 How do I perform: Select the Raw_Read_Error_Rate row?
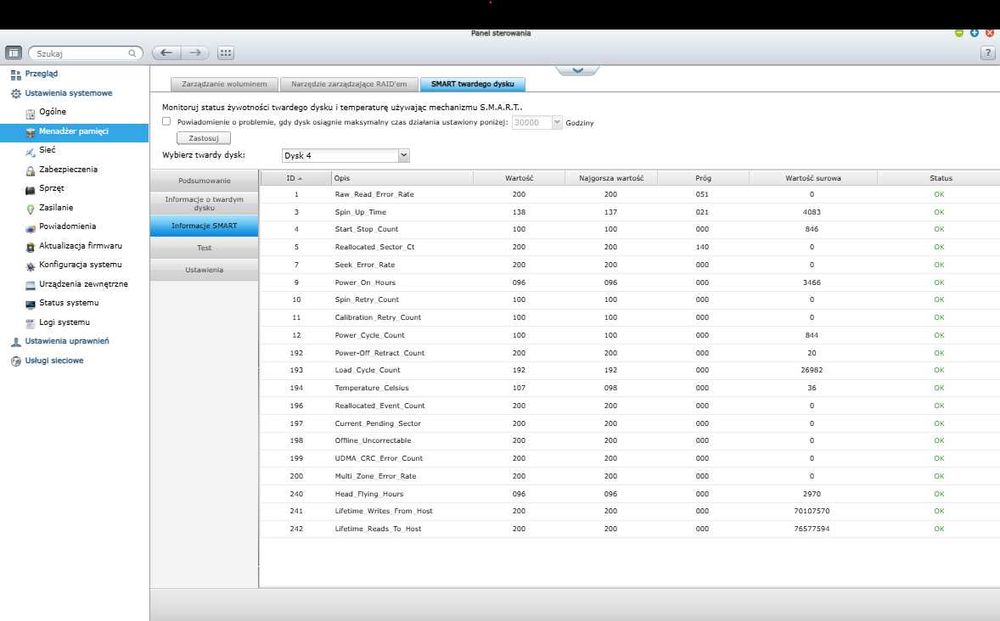coord(630,194)
